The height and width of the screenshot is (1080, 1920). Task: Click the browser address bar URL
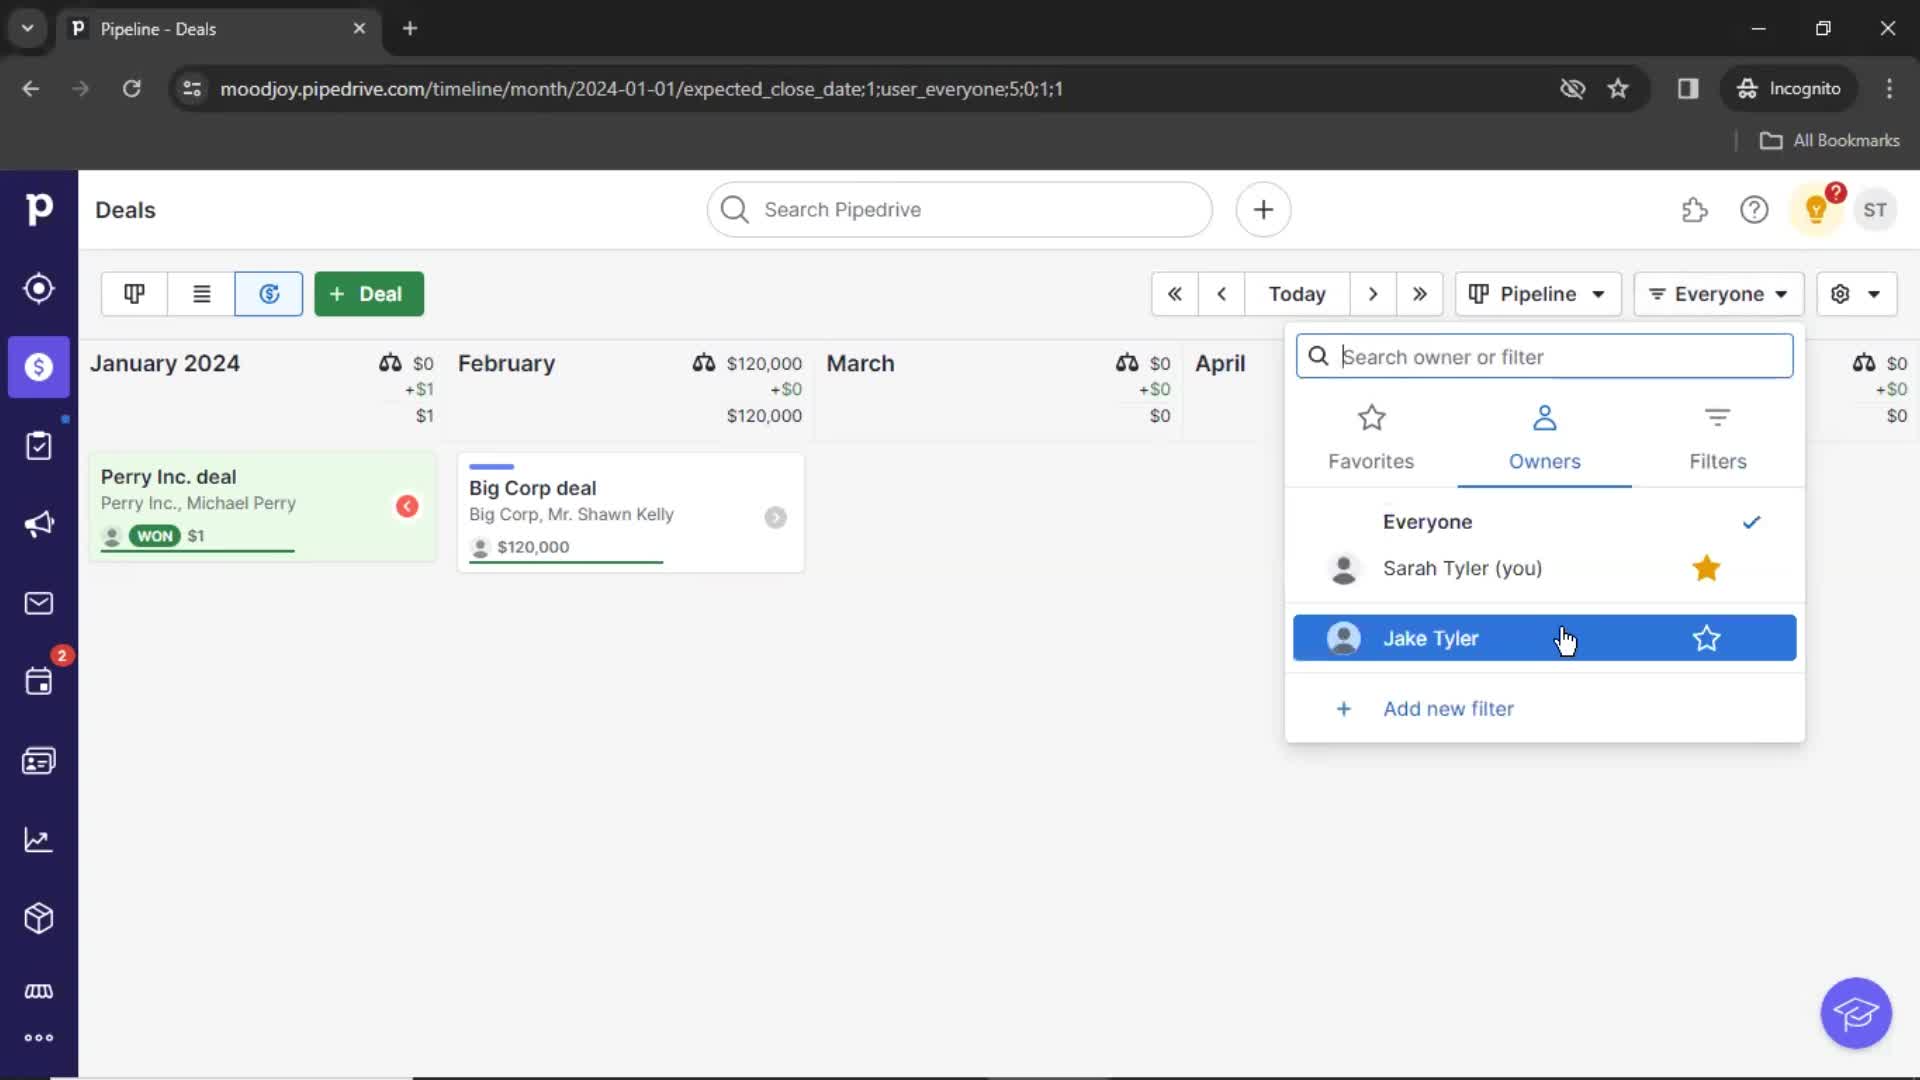click(641, 89)
